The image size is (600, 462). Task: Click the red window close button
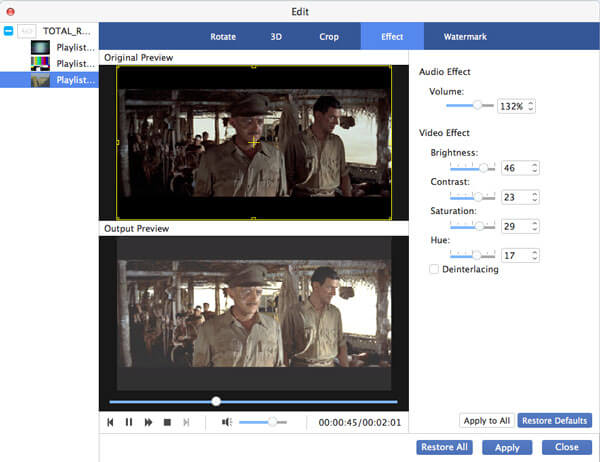tap(11, 11)
